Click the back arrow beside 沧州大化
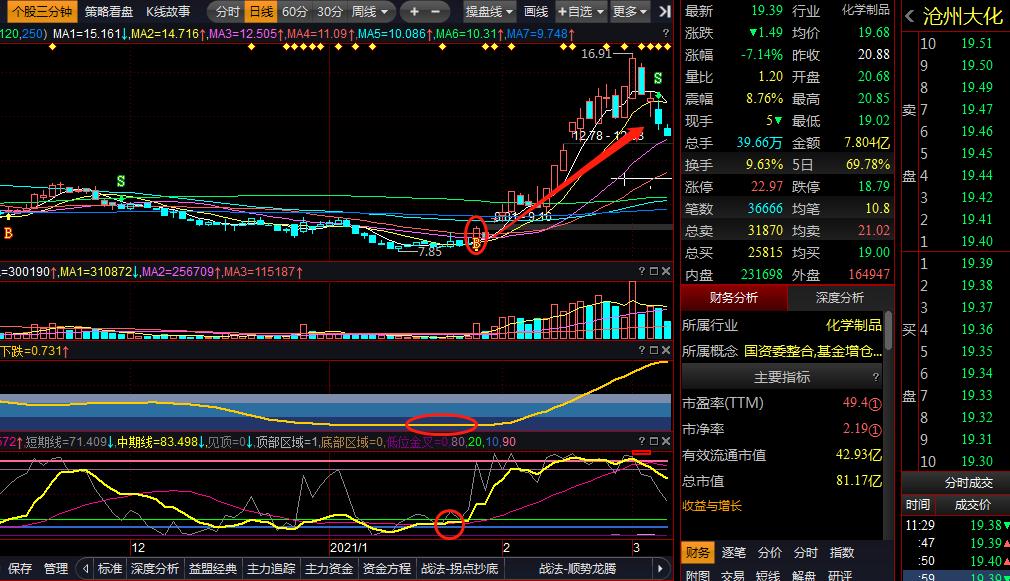 (x=909, y=17)
